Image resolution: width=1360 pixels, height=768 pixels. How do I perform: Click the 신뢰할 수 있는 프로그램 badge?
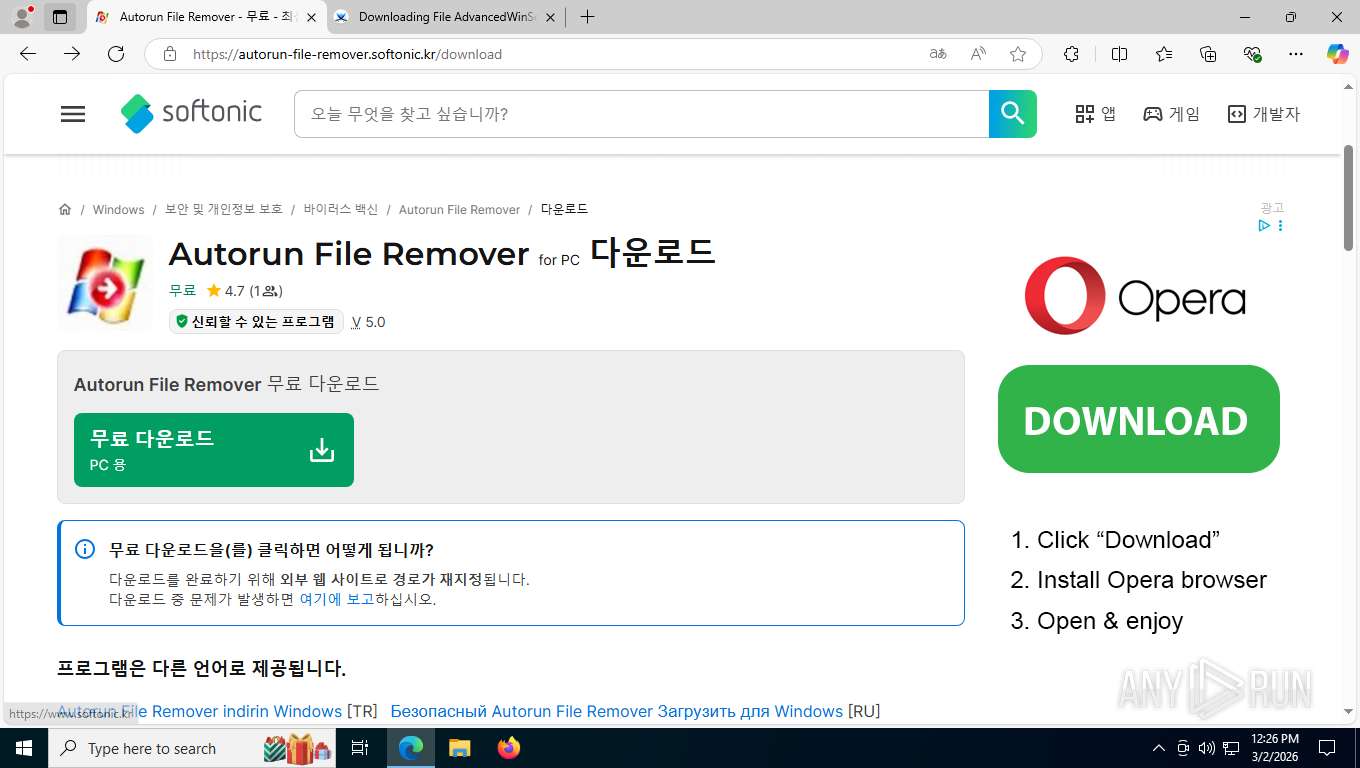click(256, 321)
